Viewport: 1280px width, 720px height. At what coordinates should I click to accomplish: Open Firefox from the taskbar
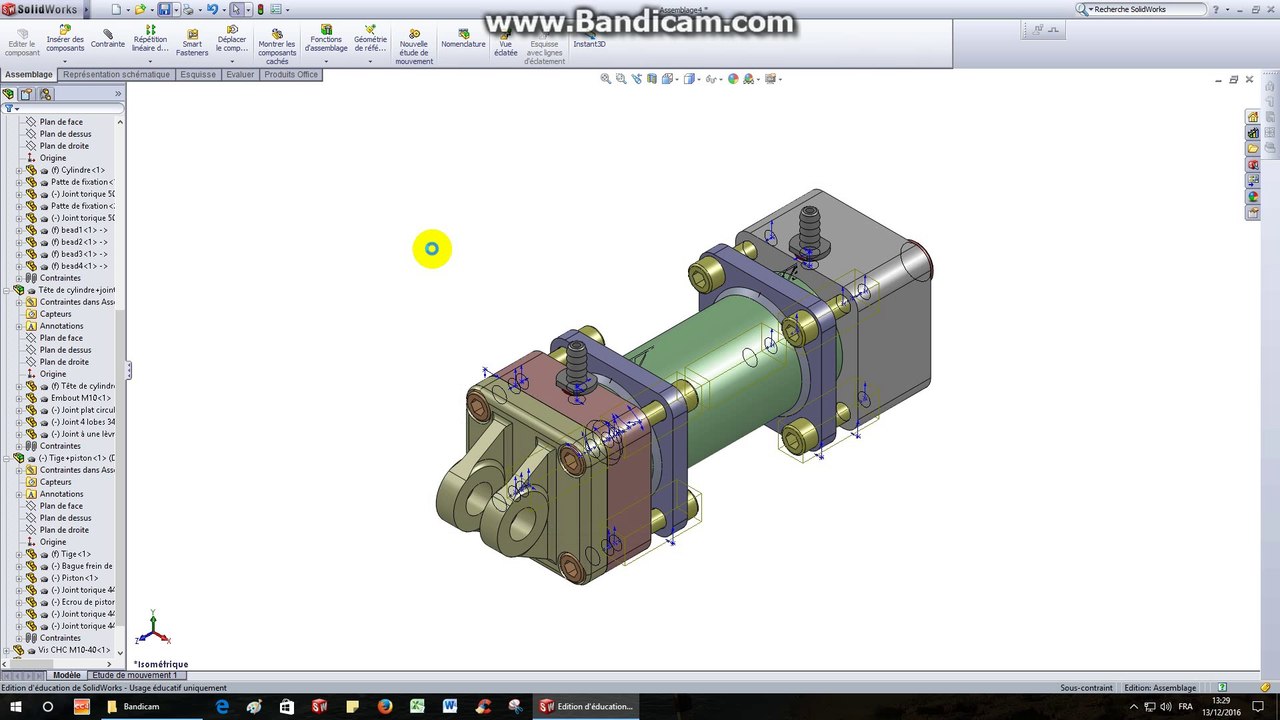pos(385,706)
